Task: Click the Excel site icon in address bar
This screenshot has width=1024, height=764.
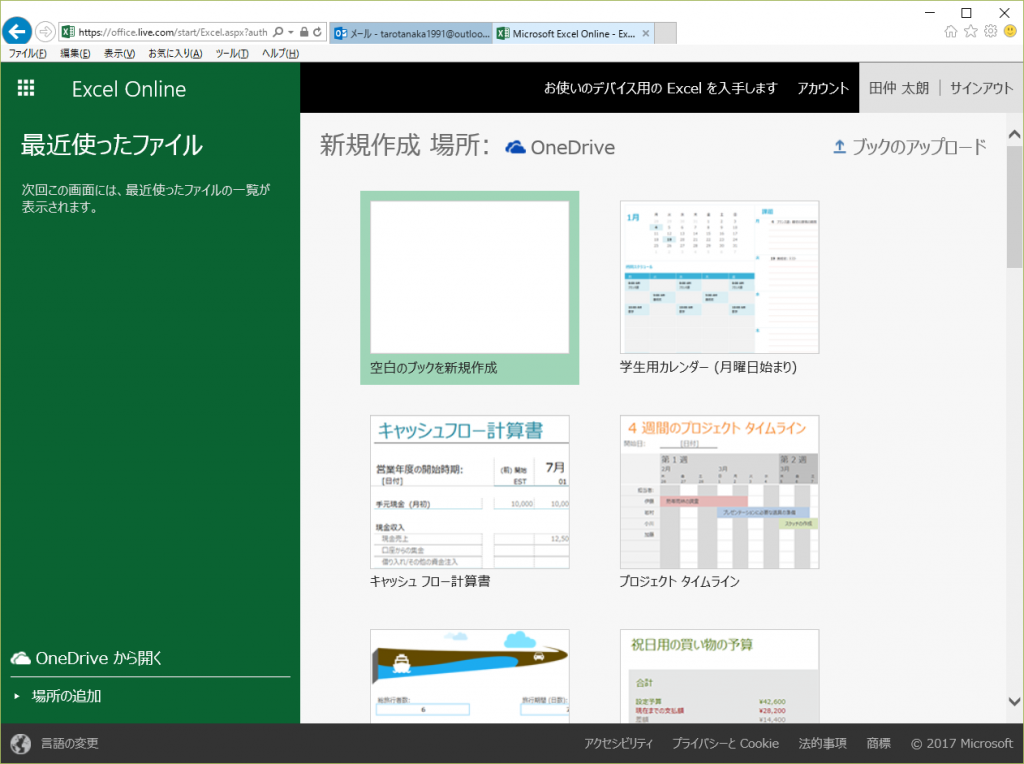Action: tap(68, 31)
